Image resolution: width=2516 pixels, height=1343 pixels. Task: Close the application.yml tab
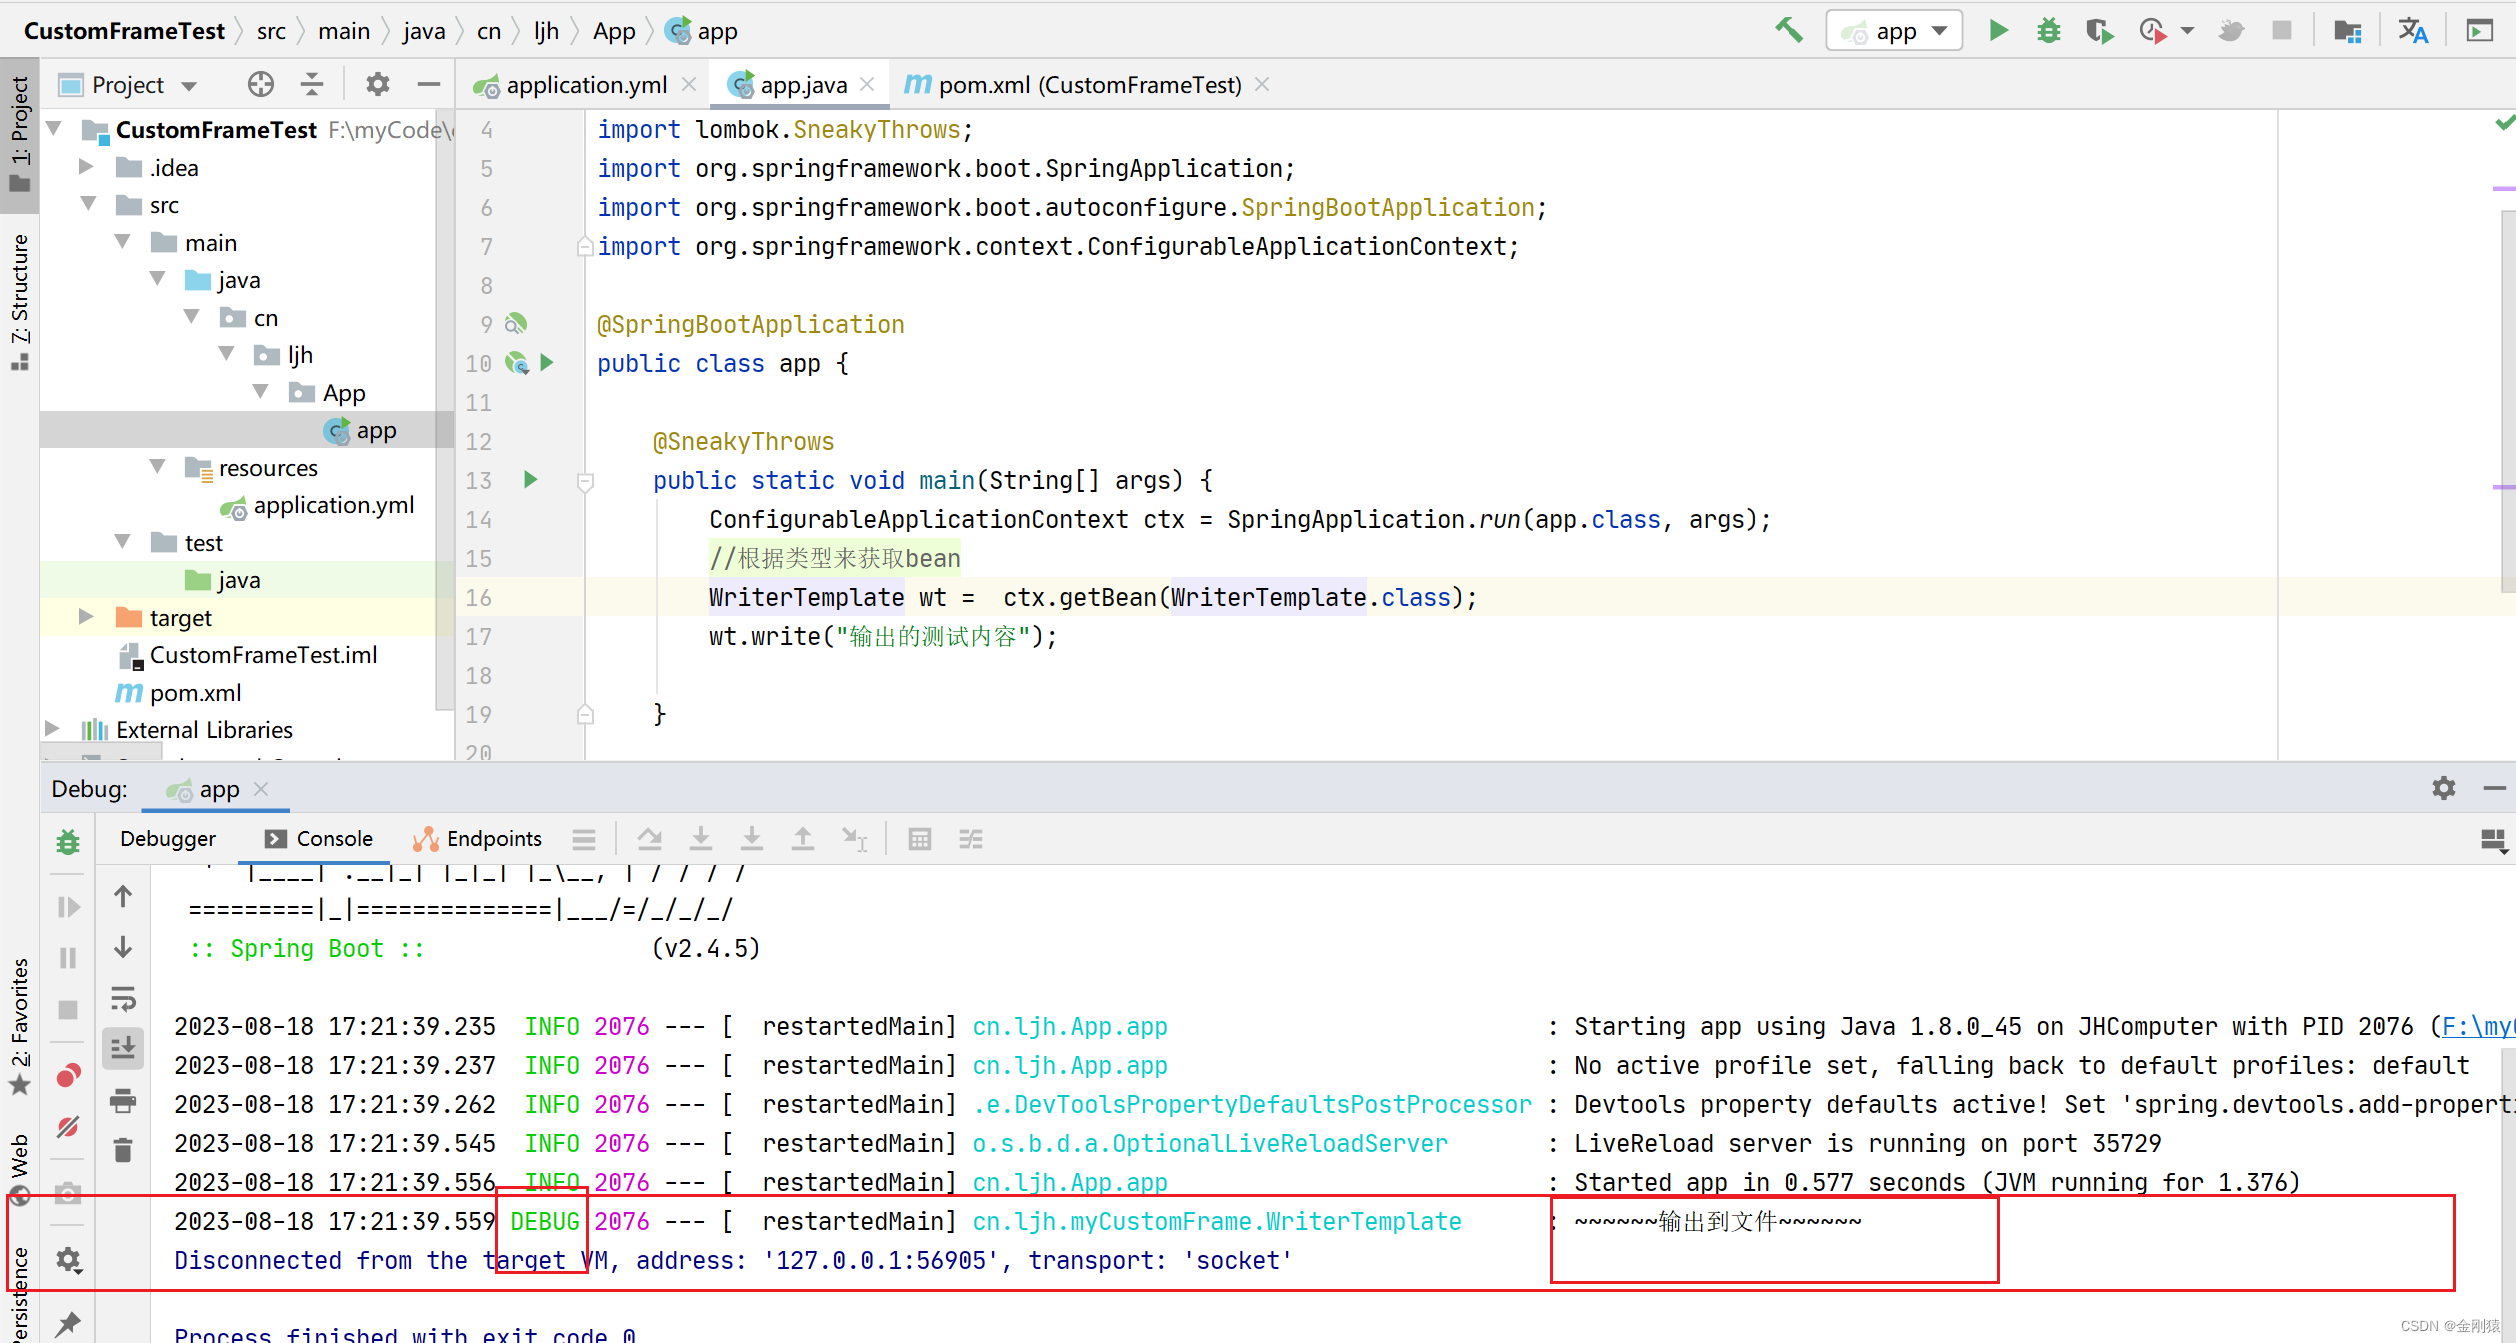click(x=688, y=85)
